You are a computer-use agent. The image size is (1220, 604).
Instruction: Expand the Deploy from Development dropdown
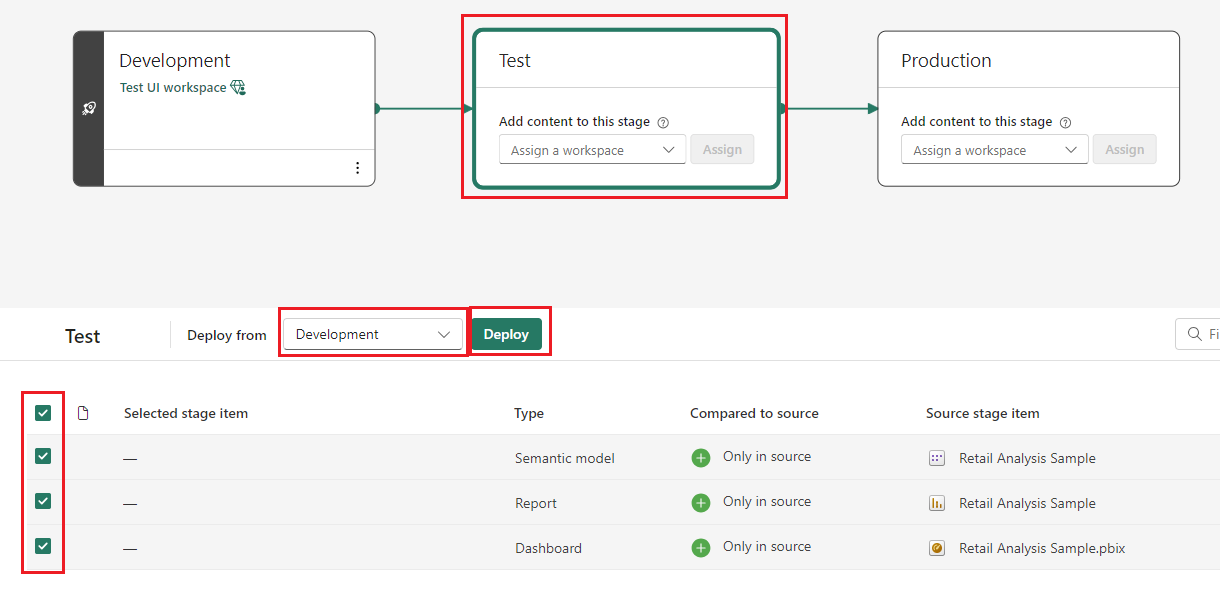[x=373, y=334]
